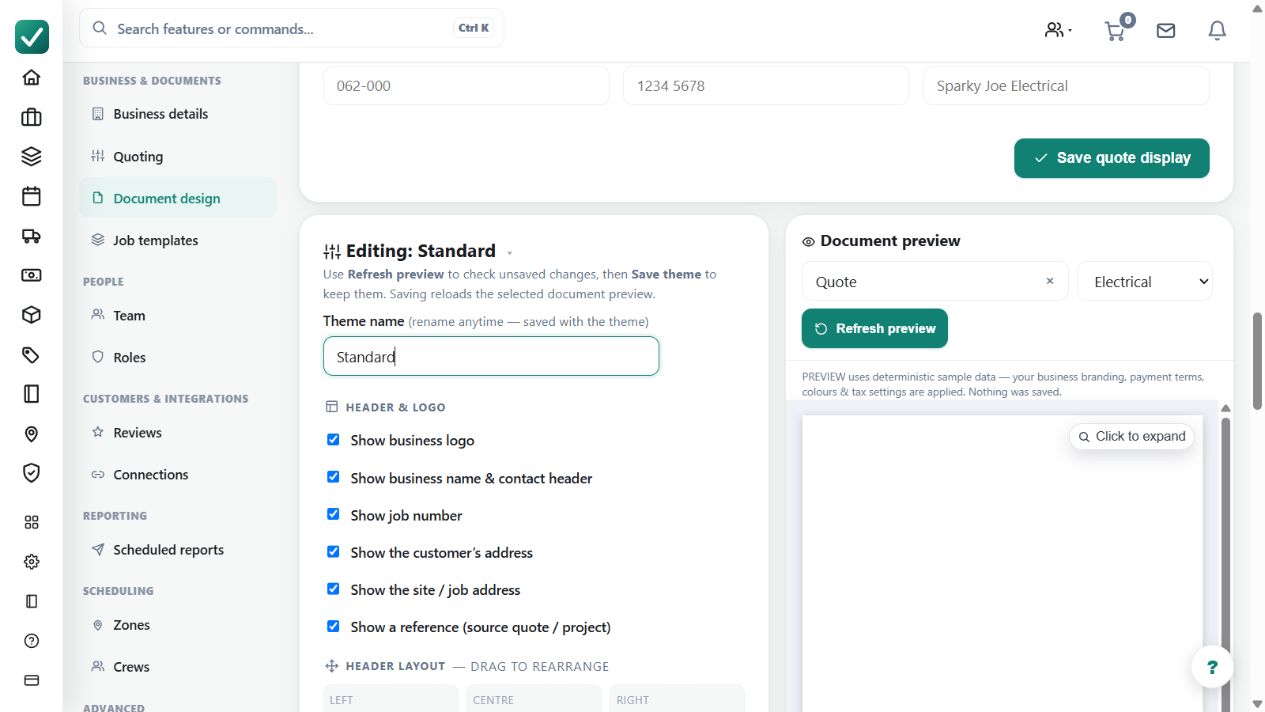
Task: Open the Electrical trade dropdown
Action: 1144,282
